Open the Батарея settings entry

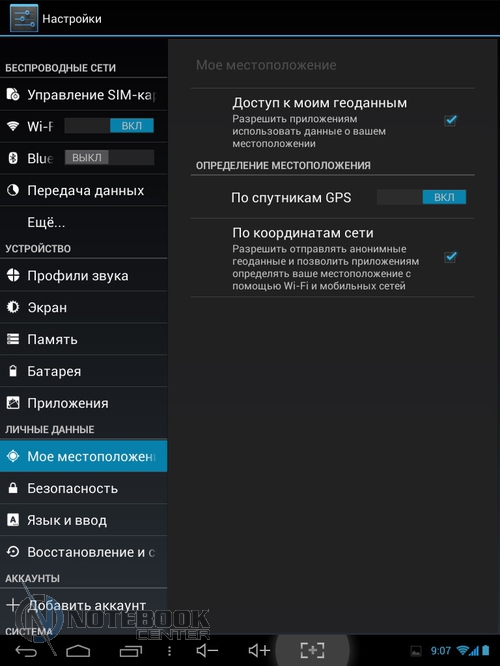84,371
